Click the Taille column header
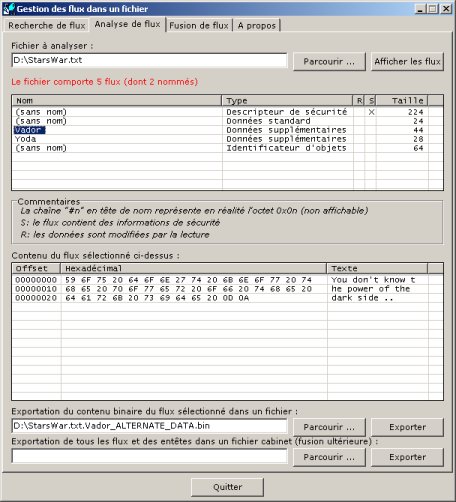This screenshot has height=502, width=456. [x=402, y=100]
